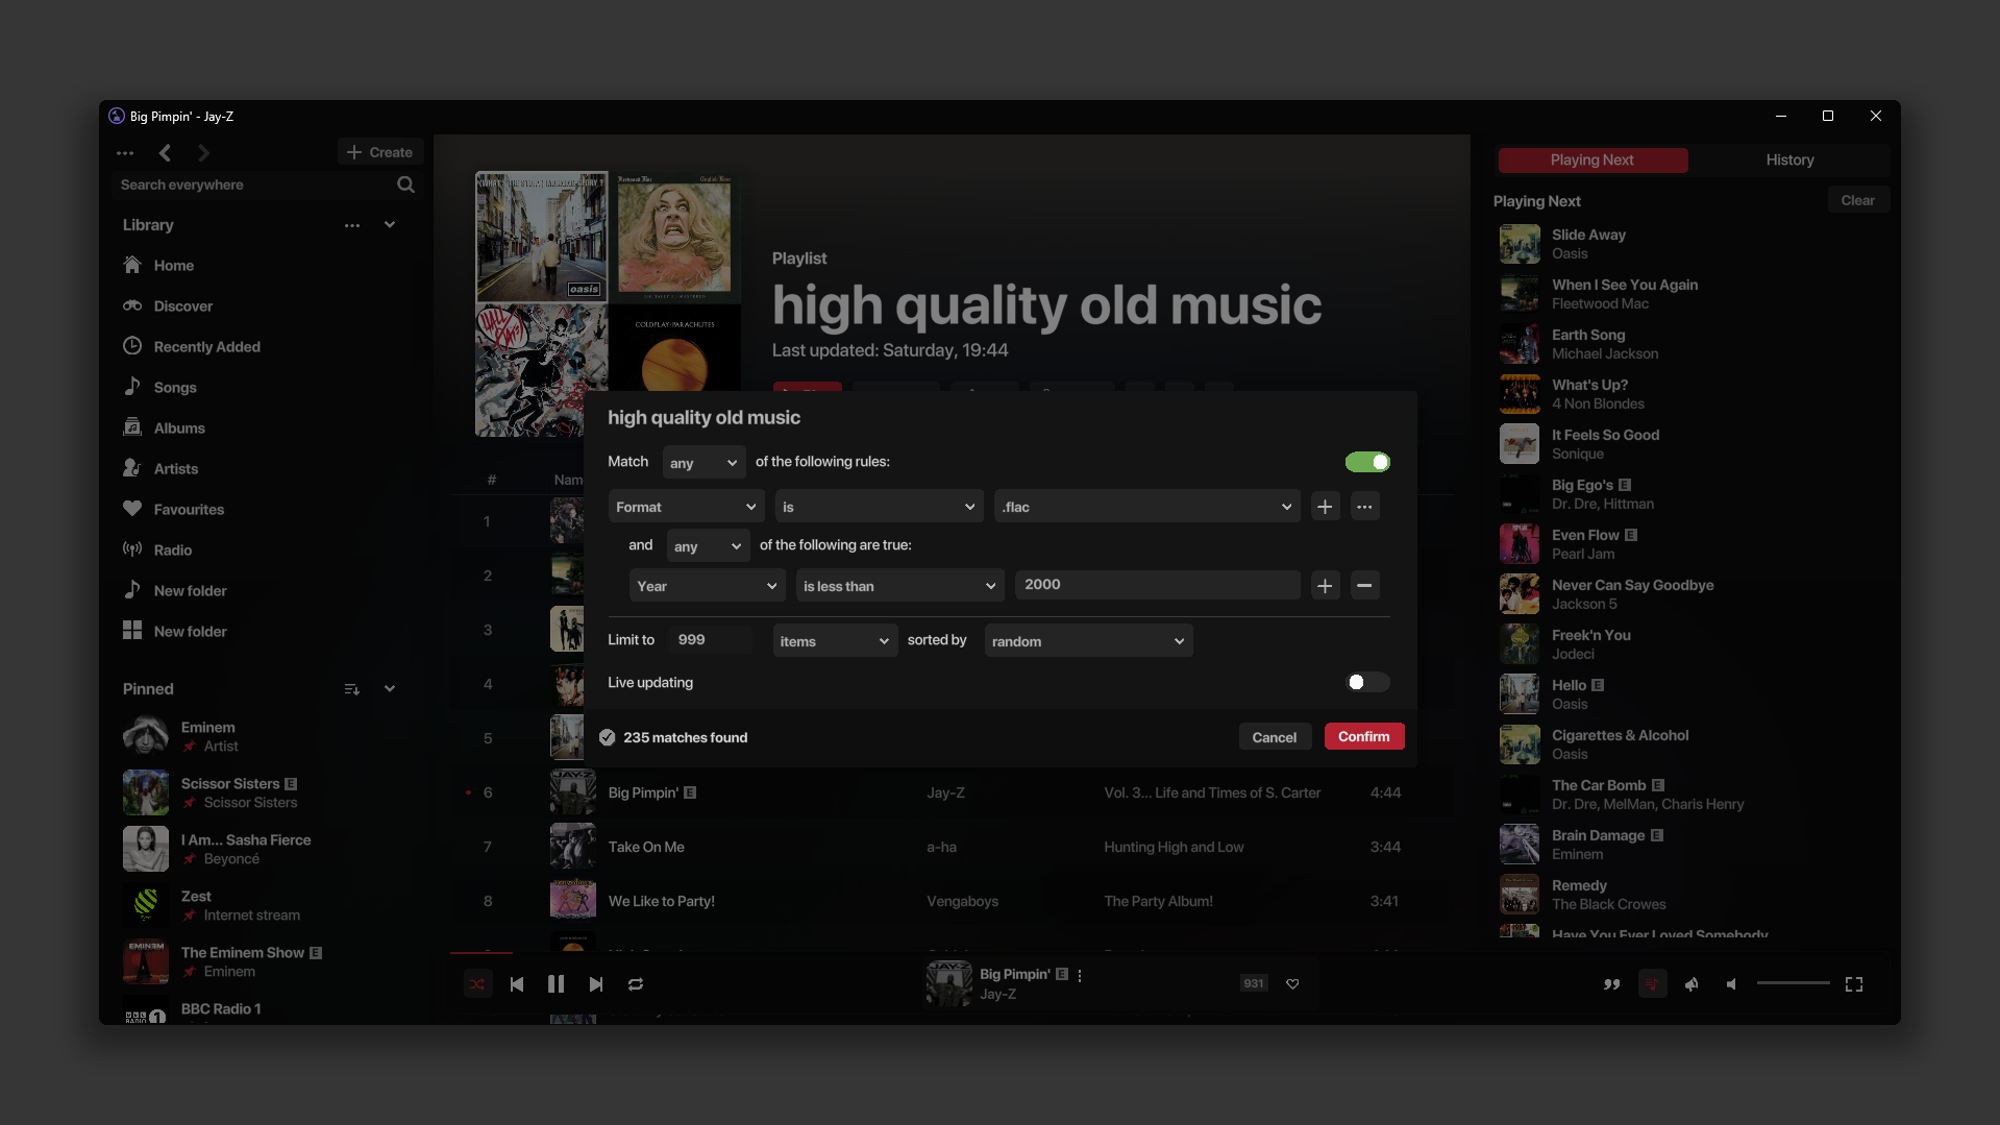Click the Limit to 999 input field

click(x=710, y=640)
